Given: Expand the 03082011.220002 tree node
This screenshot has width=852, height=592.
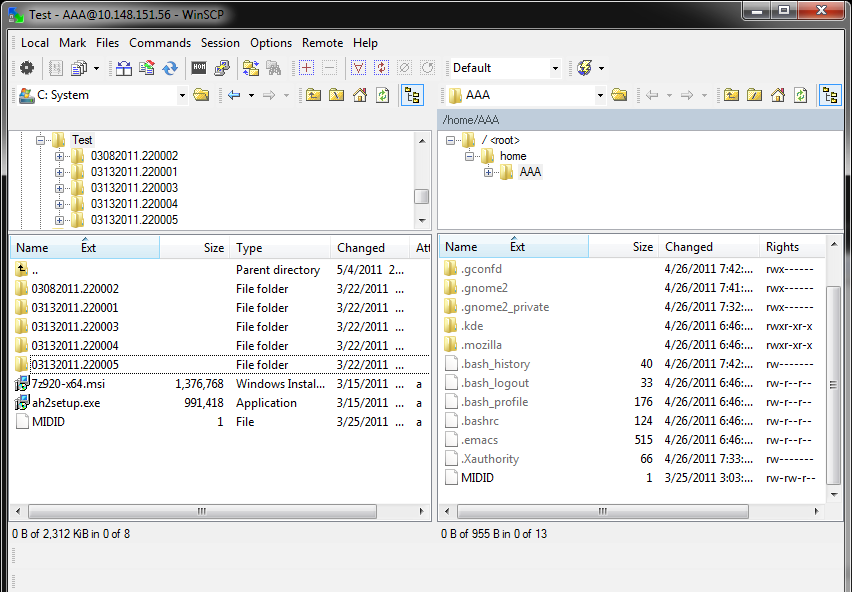Looking at the screenshot, I should pos(60,156).
